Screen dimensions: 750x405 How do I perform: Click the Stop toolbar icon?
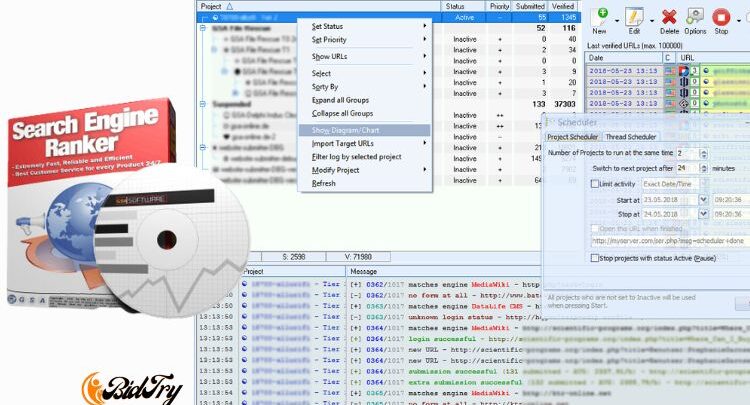point(722,18)
